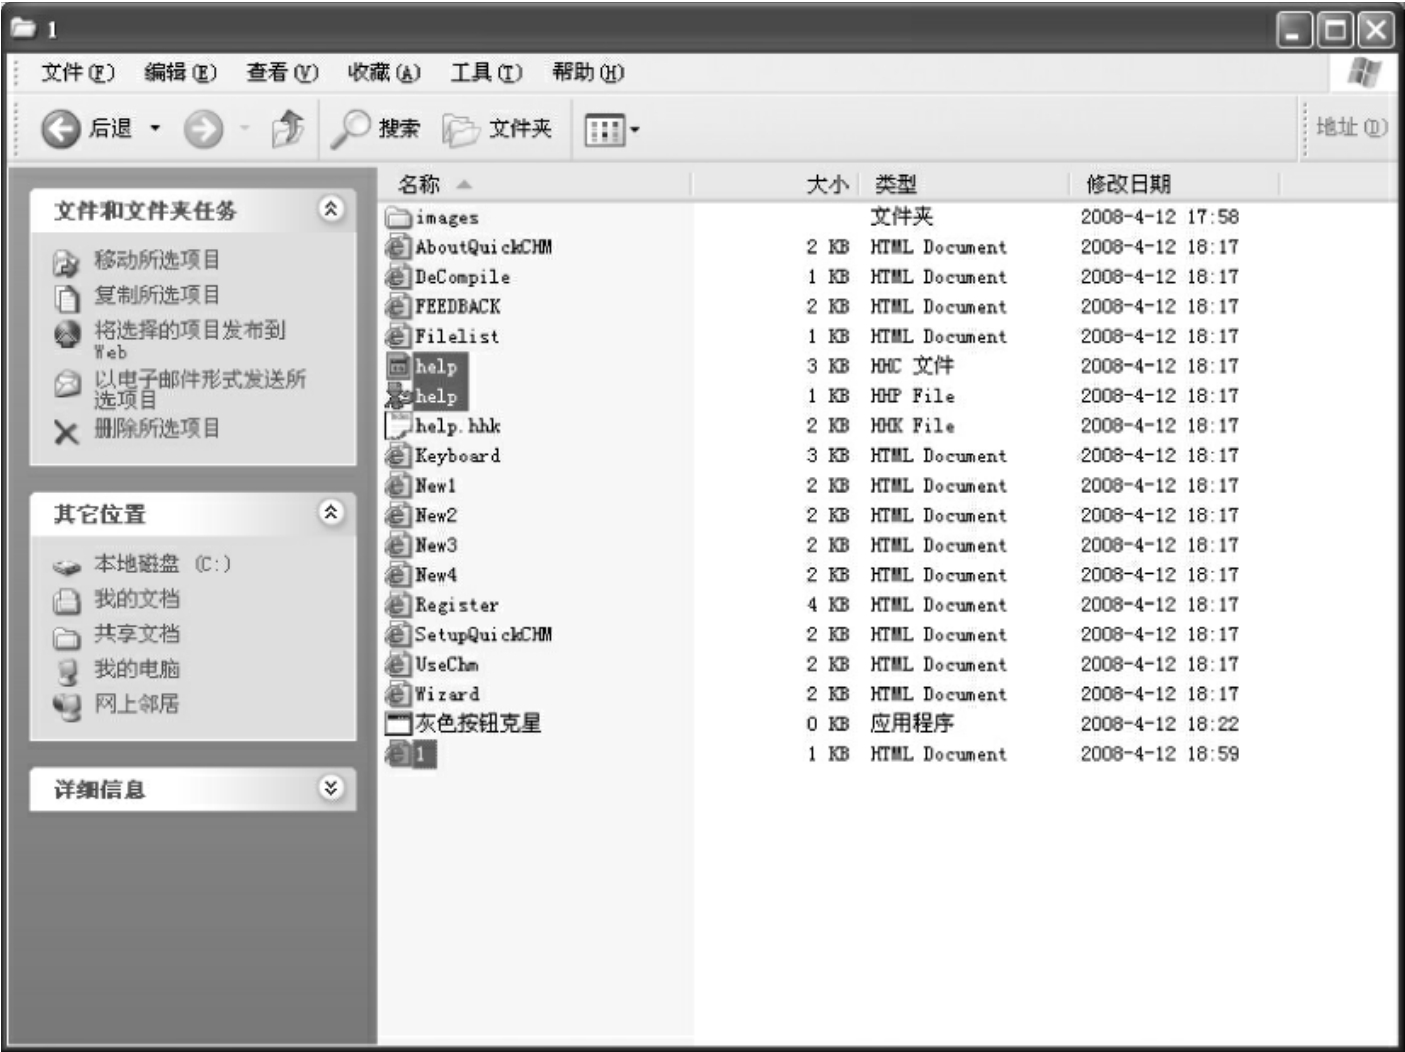This screenshot has width=1405, height=1052.
Task: Click the Forward arrow icon in toolbar
Action: point(203,129)
